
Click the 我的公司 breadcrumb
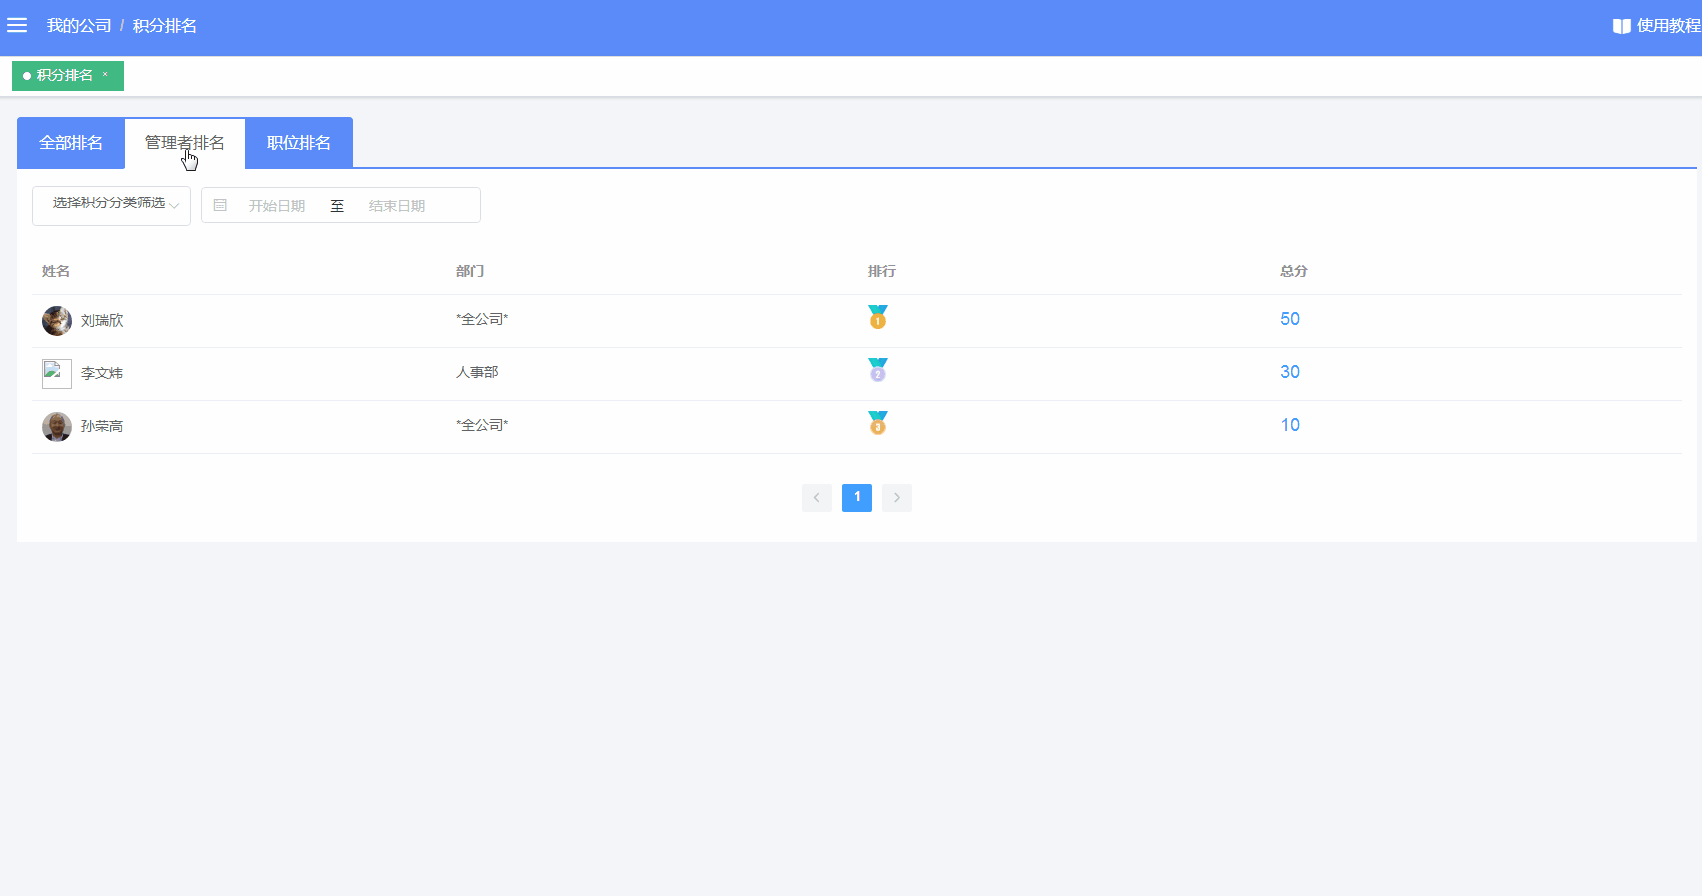[79, 26]
